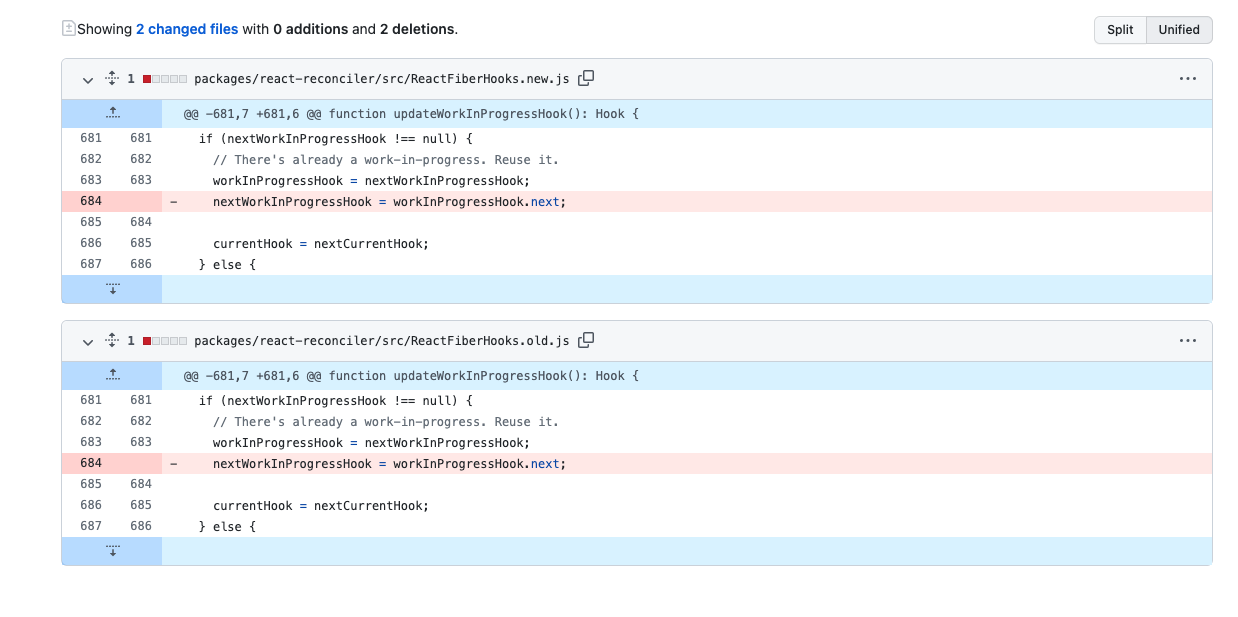The width and height of the screenshot is (1238, 617).
Task: Copy ReactFiberHooks.old.js file path
Action: click(x=586, y=340)
